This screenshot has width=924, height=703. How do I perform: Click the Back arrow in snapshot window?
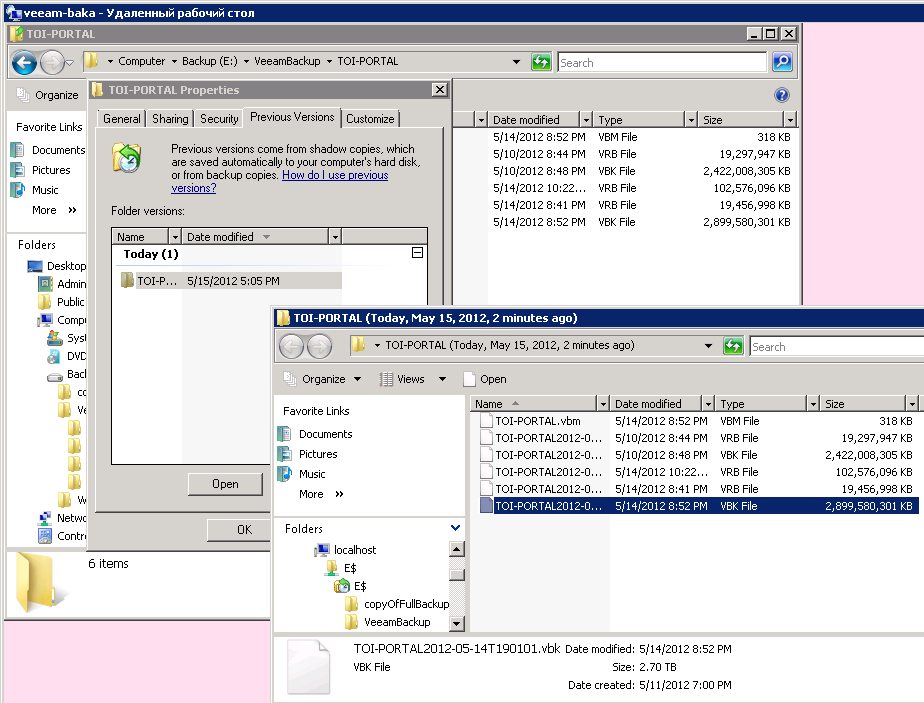[291, 346]
